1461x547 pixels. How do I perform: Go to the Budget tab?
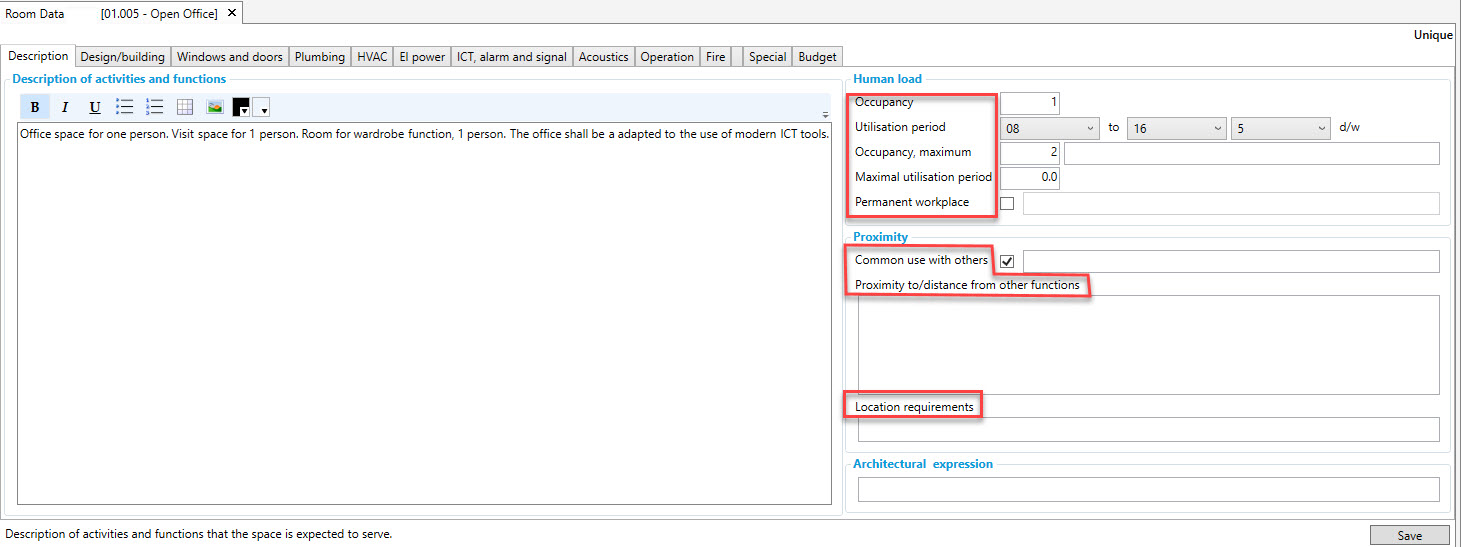(817, 57)
